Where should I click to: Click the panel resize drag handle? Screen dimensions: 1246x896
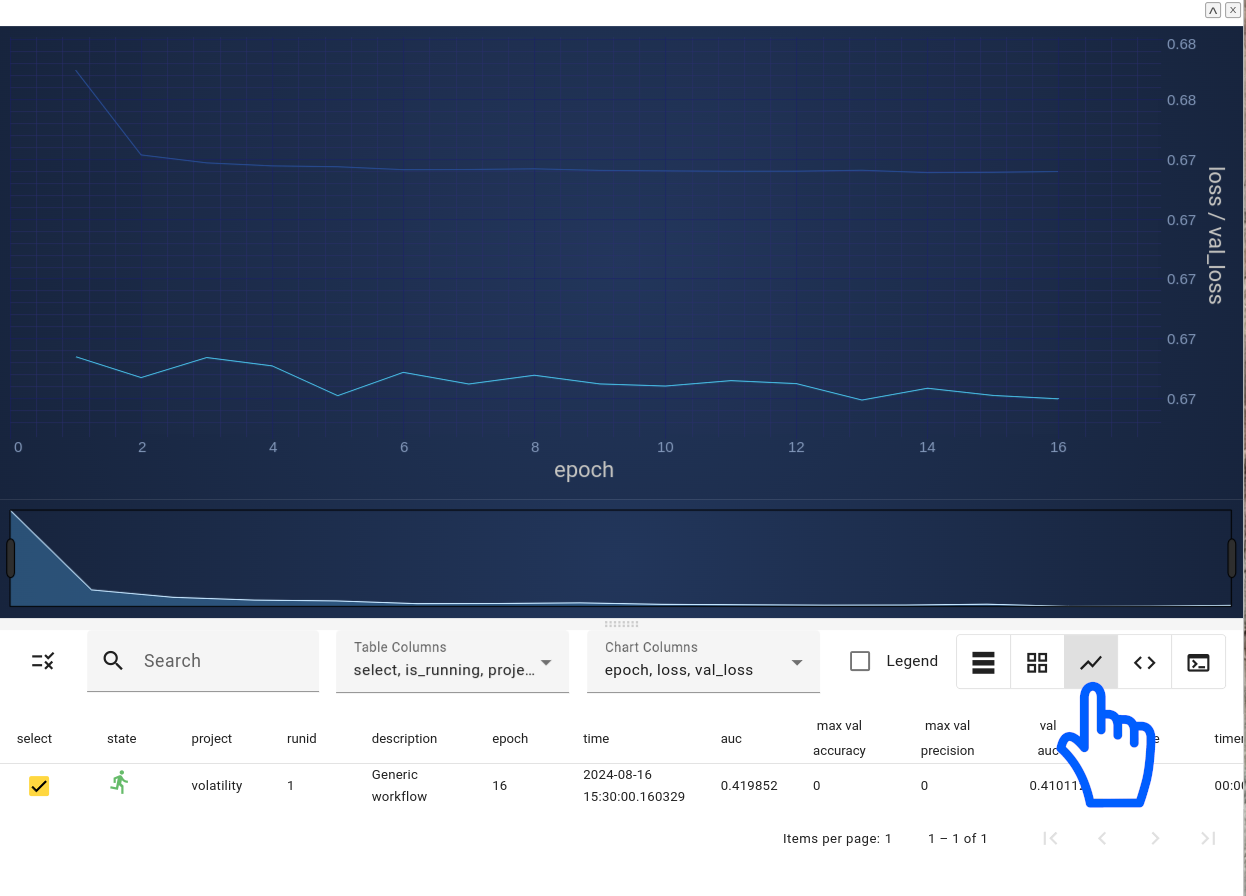[622, 624]
